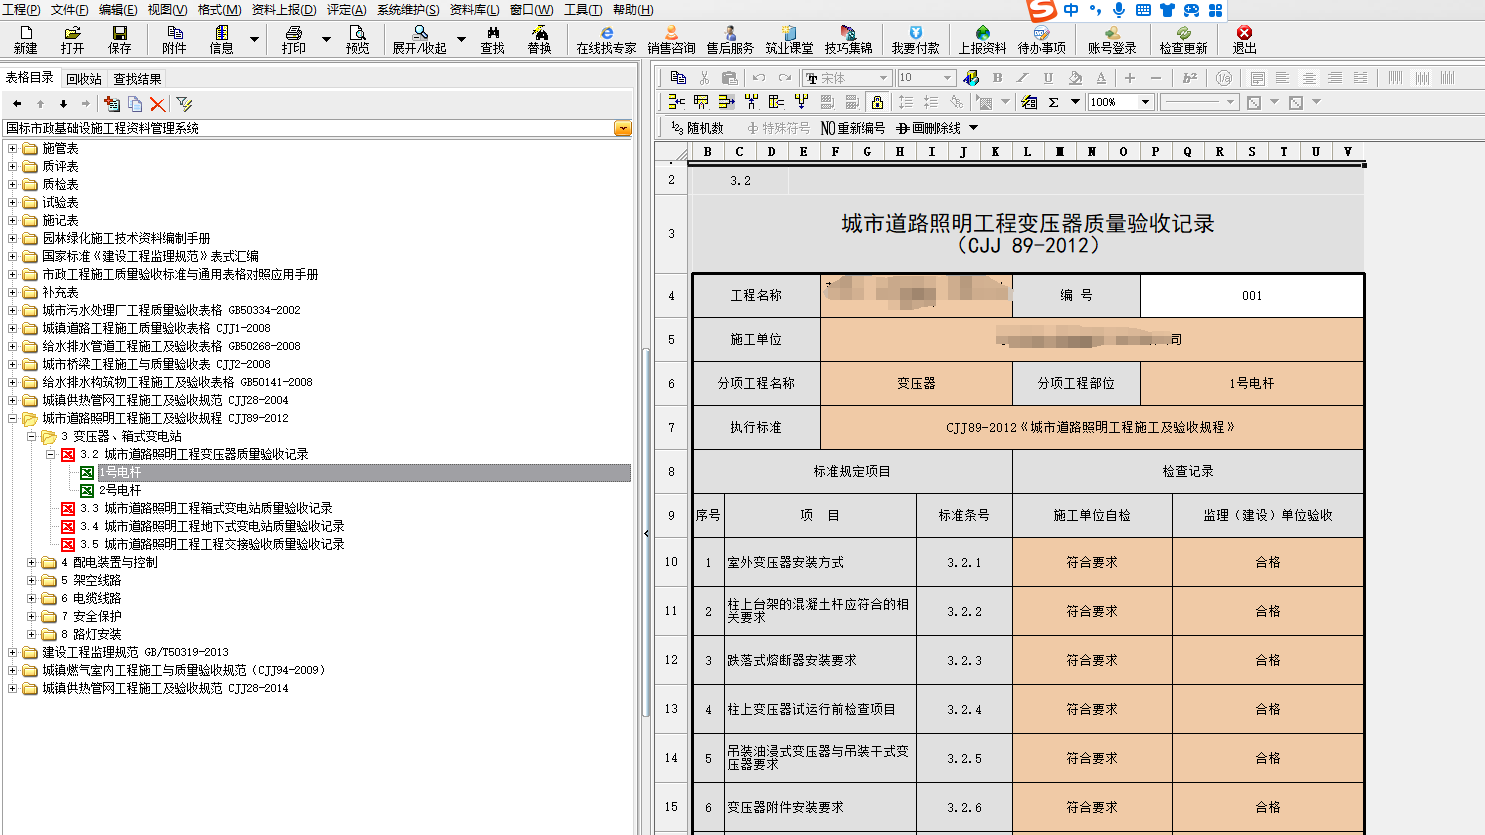The image size is (1485, 835).
Task: Click the 编号 value cell 001
Action: click(x=1252, y=295)
